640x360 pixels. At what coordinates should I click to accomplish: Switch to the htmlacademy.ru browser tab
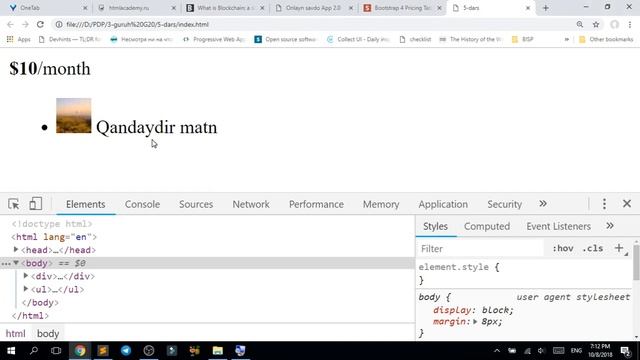pyautogui.click(x=135, y=8)
